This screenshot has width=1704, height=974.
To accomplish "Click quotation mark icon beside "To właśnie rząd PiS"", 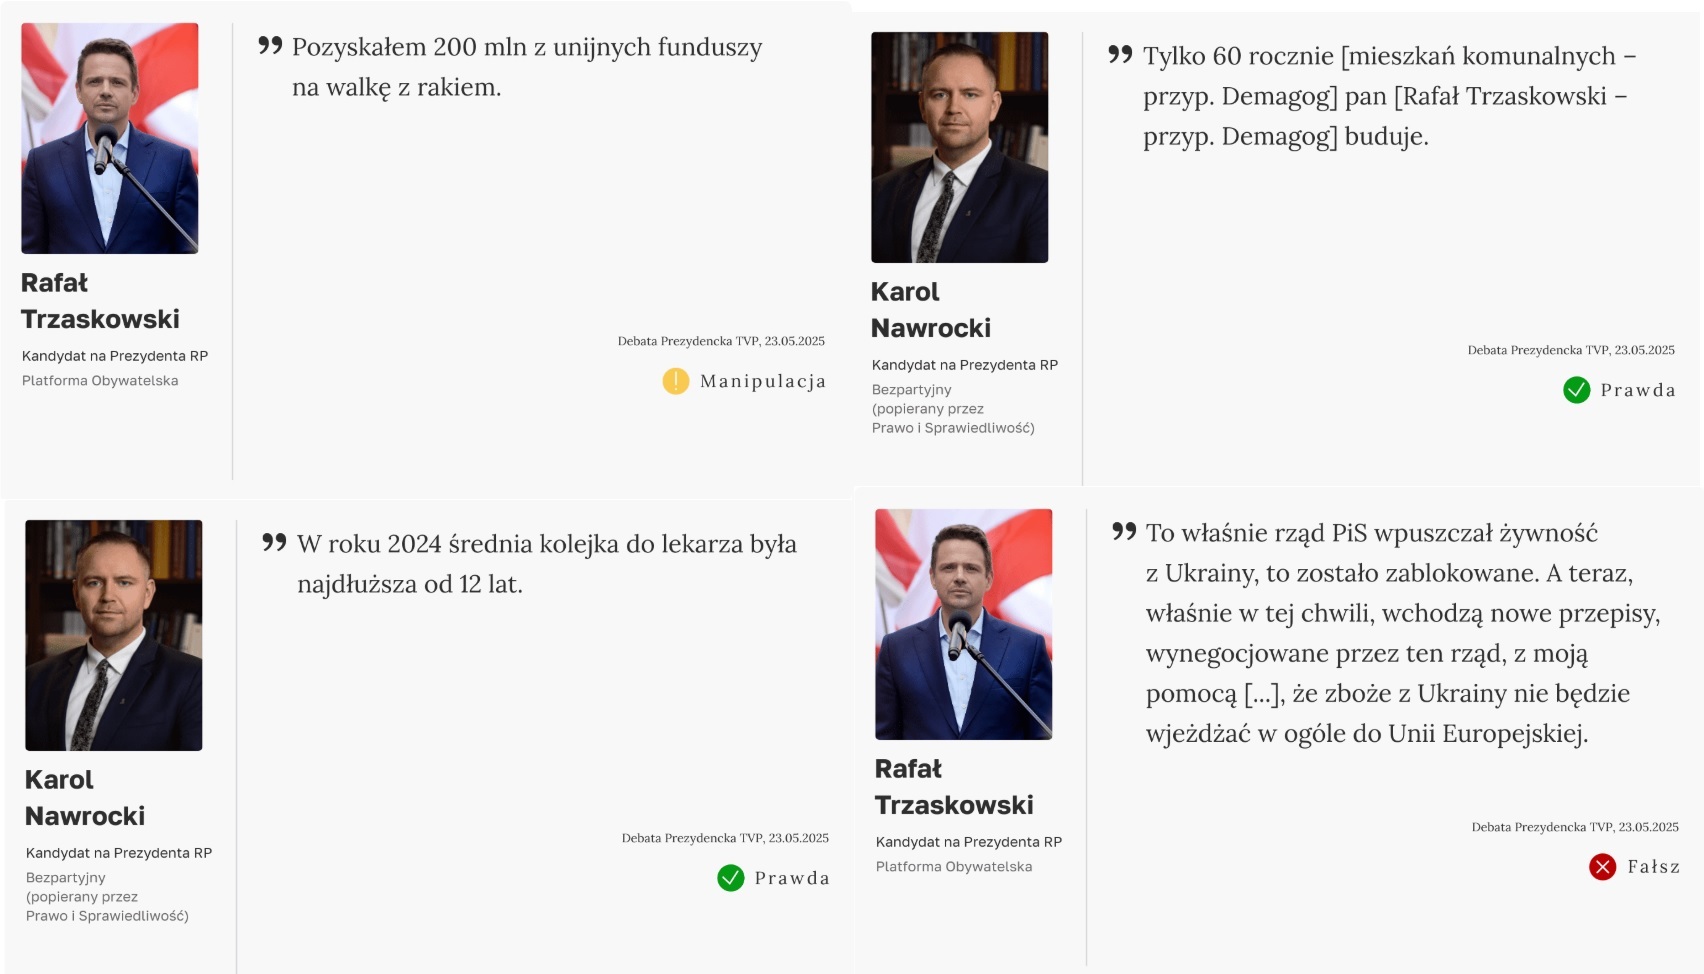I will pos(1124,532).
